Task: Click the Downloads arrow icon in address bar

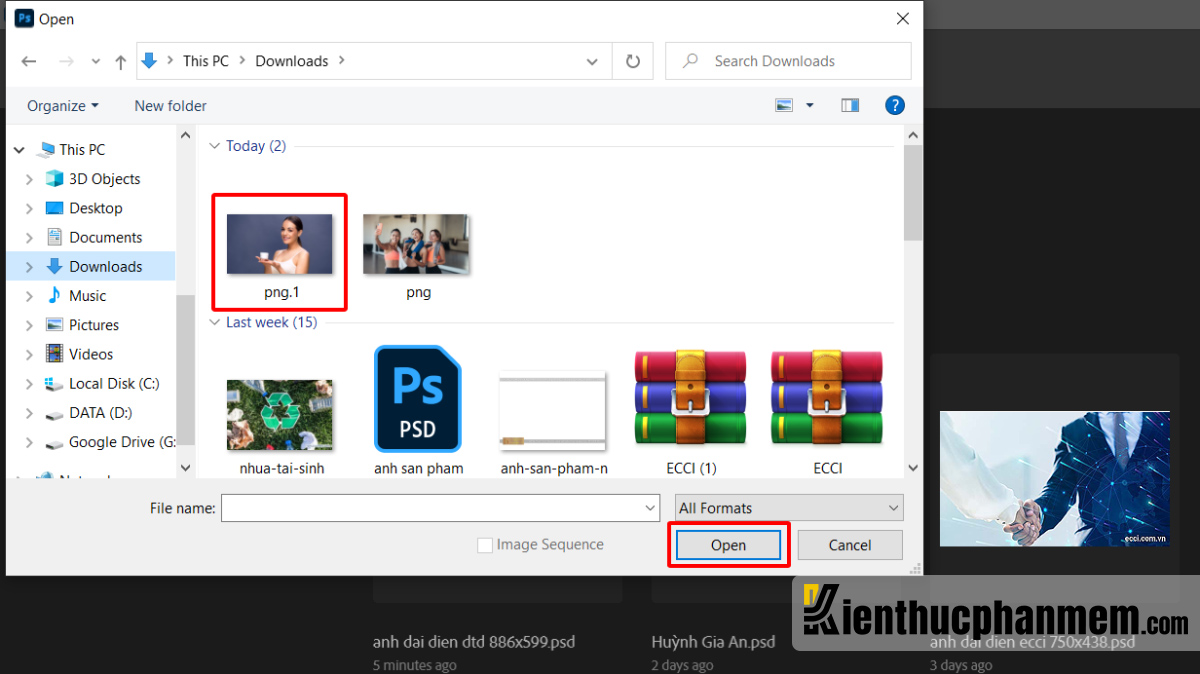Action: coord(150,61)
